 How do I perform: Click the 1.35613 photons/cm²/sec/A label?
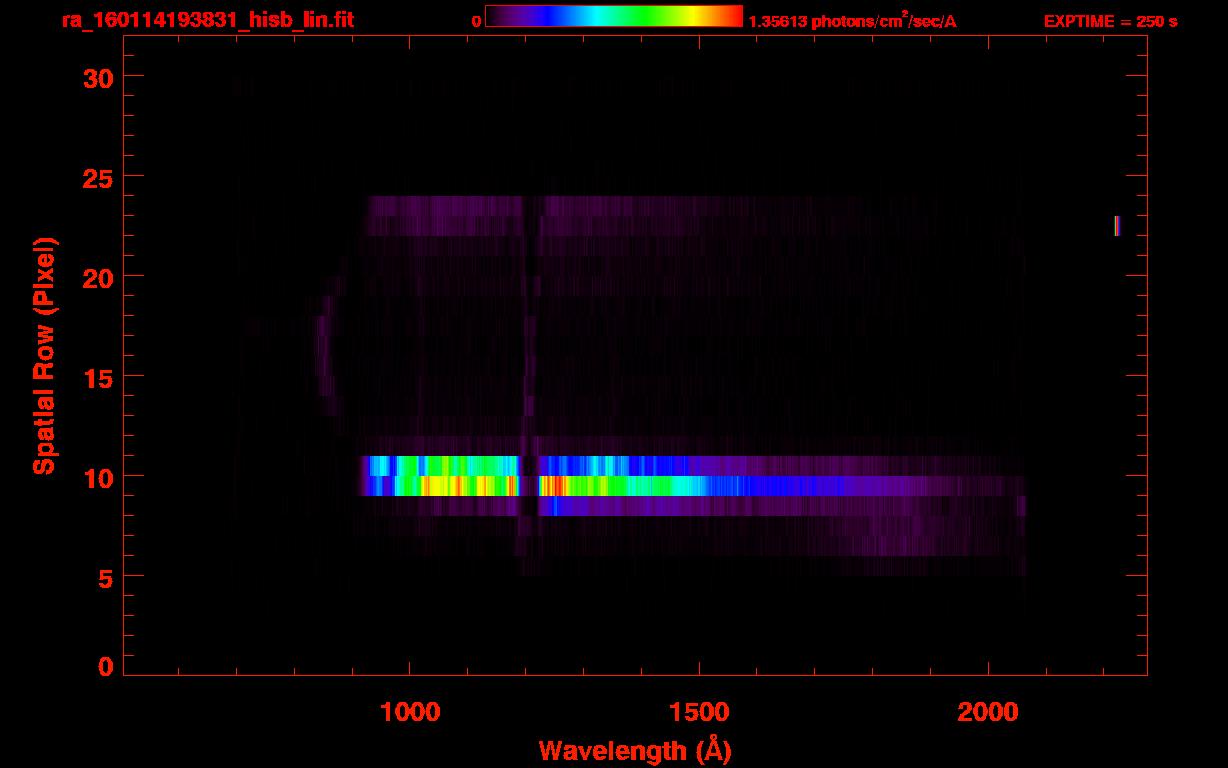[x=853, y=21]
